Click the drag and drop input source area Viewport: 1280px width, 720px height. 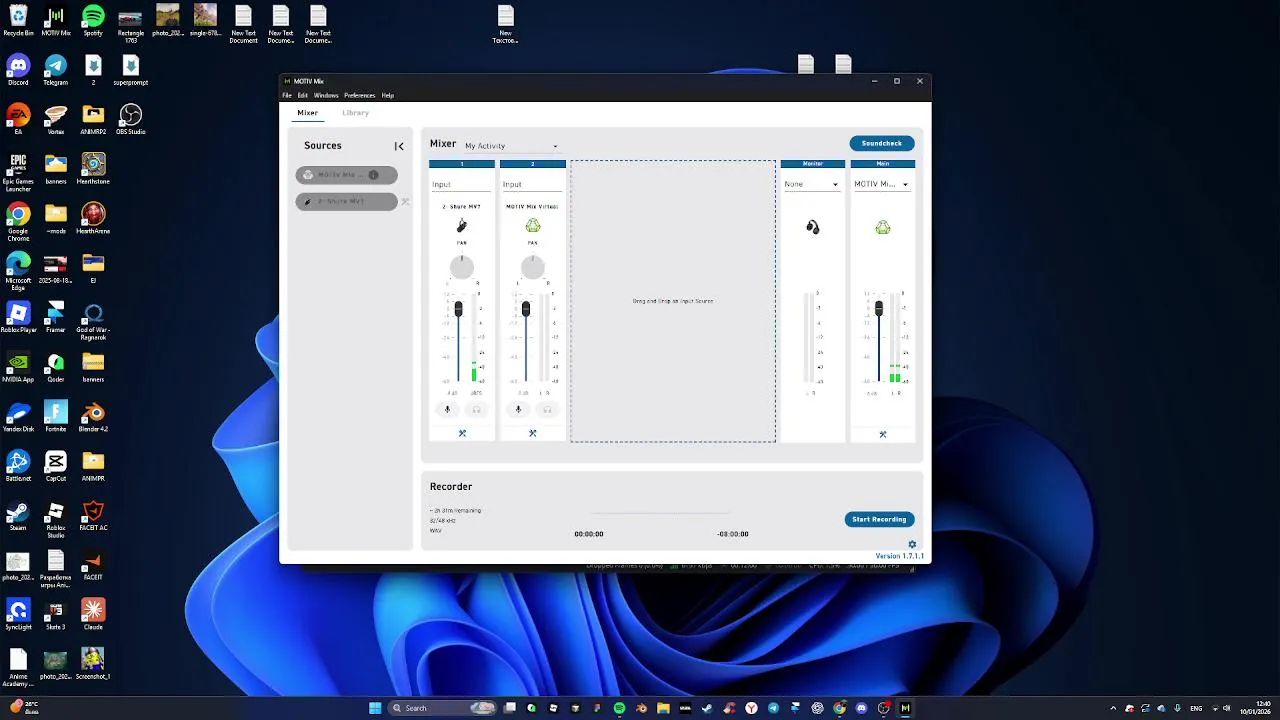click(673, 301)
